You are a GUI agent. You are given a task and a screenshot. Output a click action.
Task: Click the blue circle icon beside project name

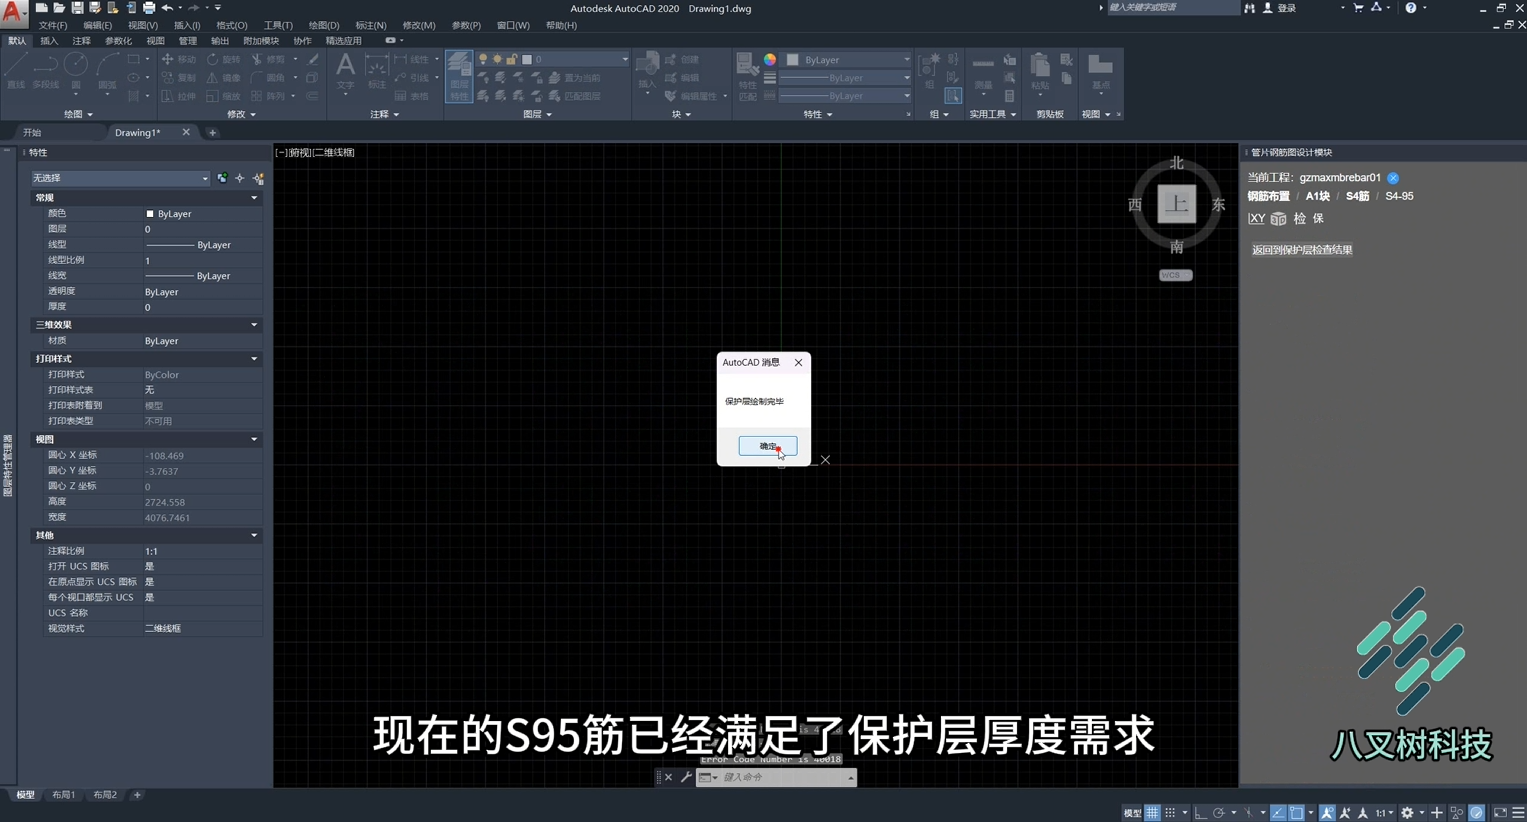click(x=1393, y=178)
